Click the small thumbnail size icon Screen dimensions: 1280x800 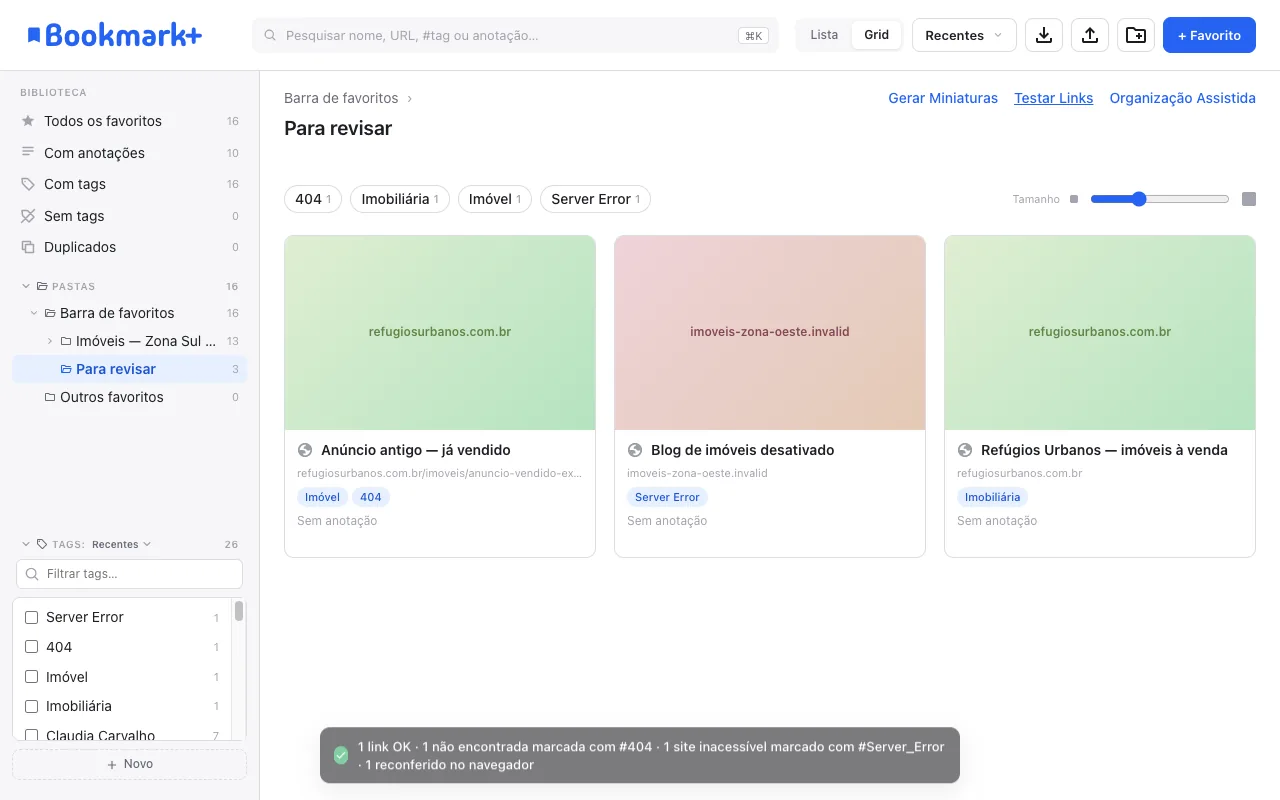pos(1074,199)
